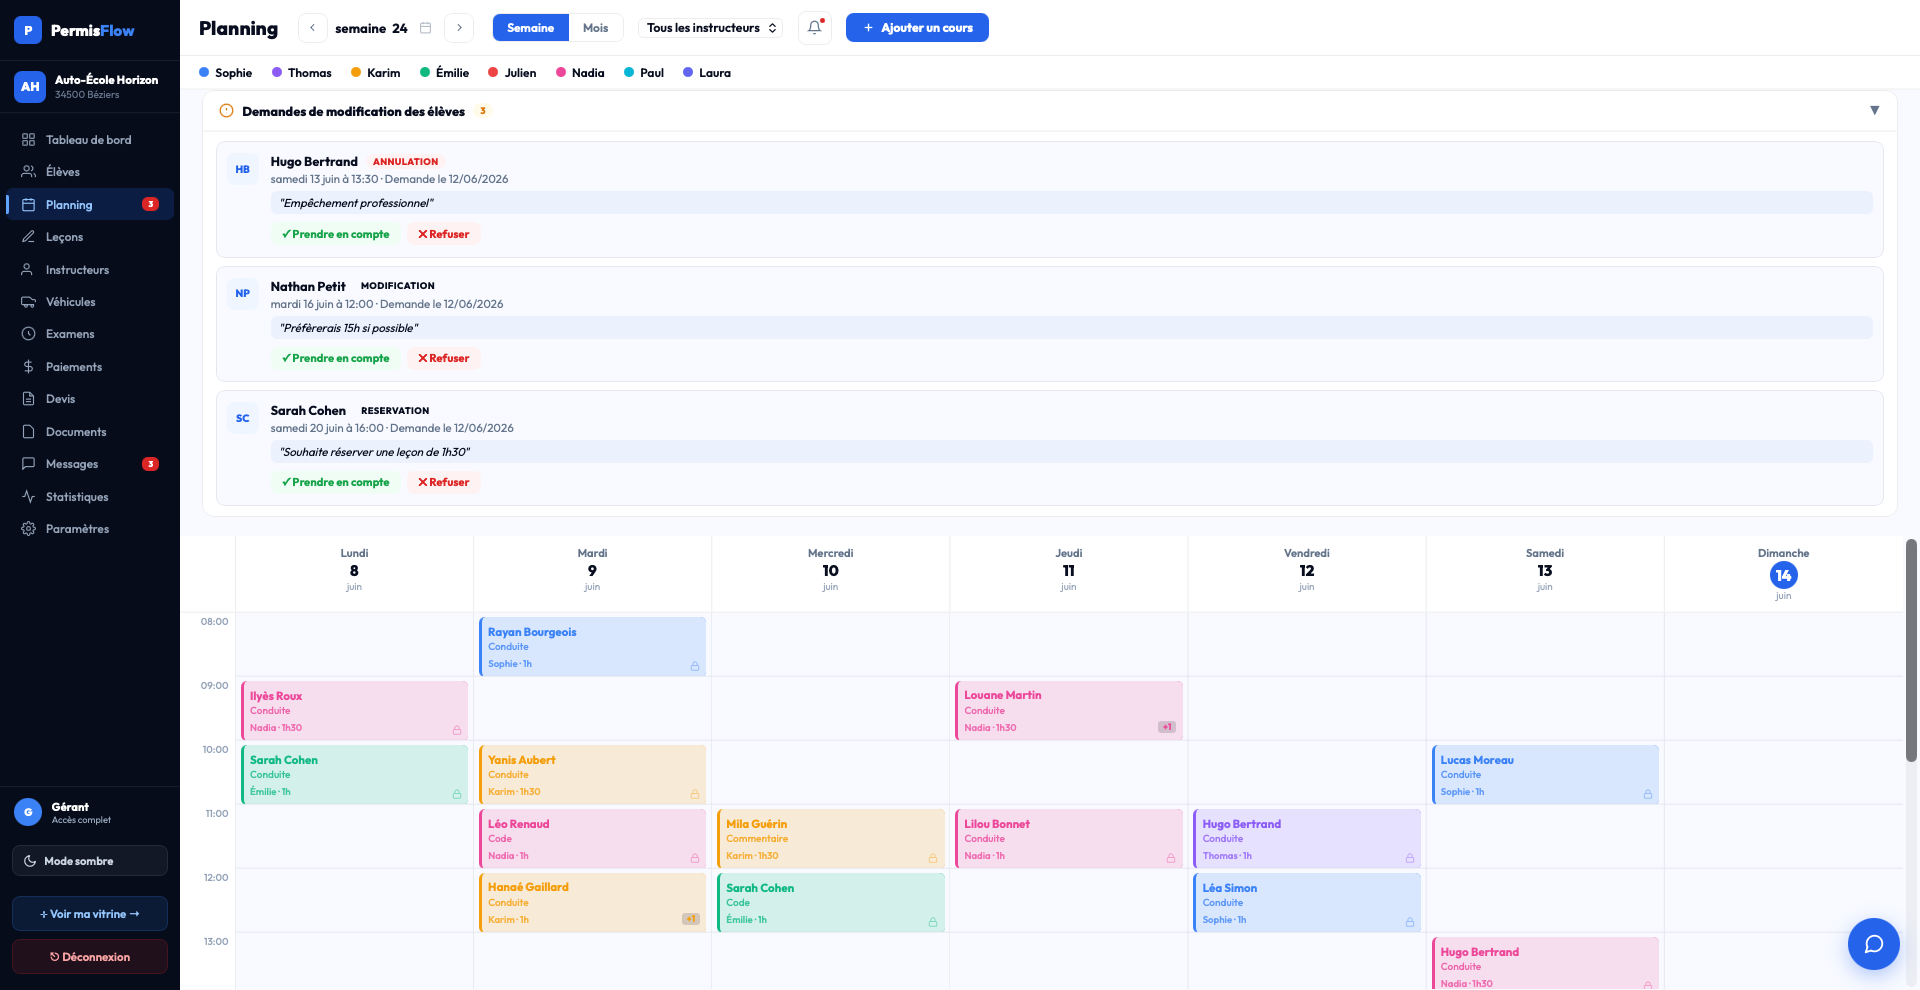This screenshot has height=990, width=1920.
Task: Select Dimanche 14 day header
Action: tap(1783, 574)
